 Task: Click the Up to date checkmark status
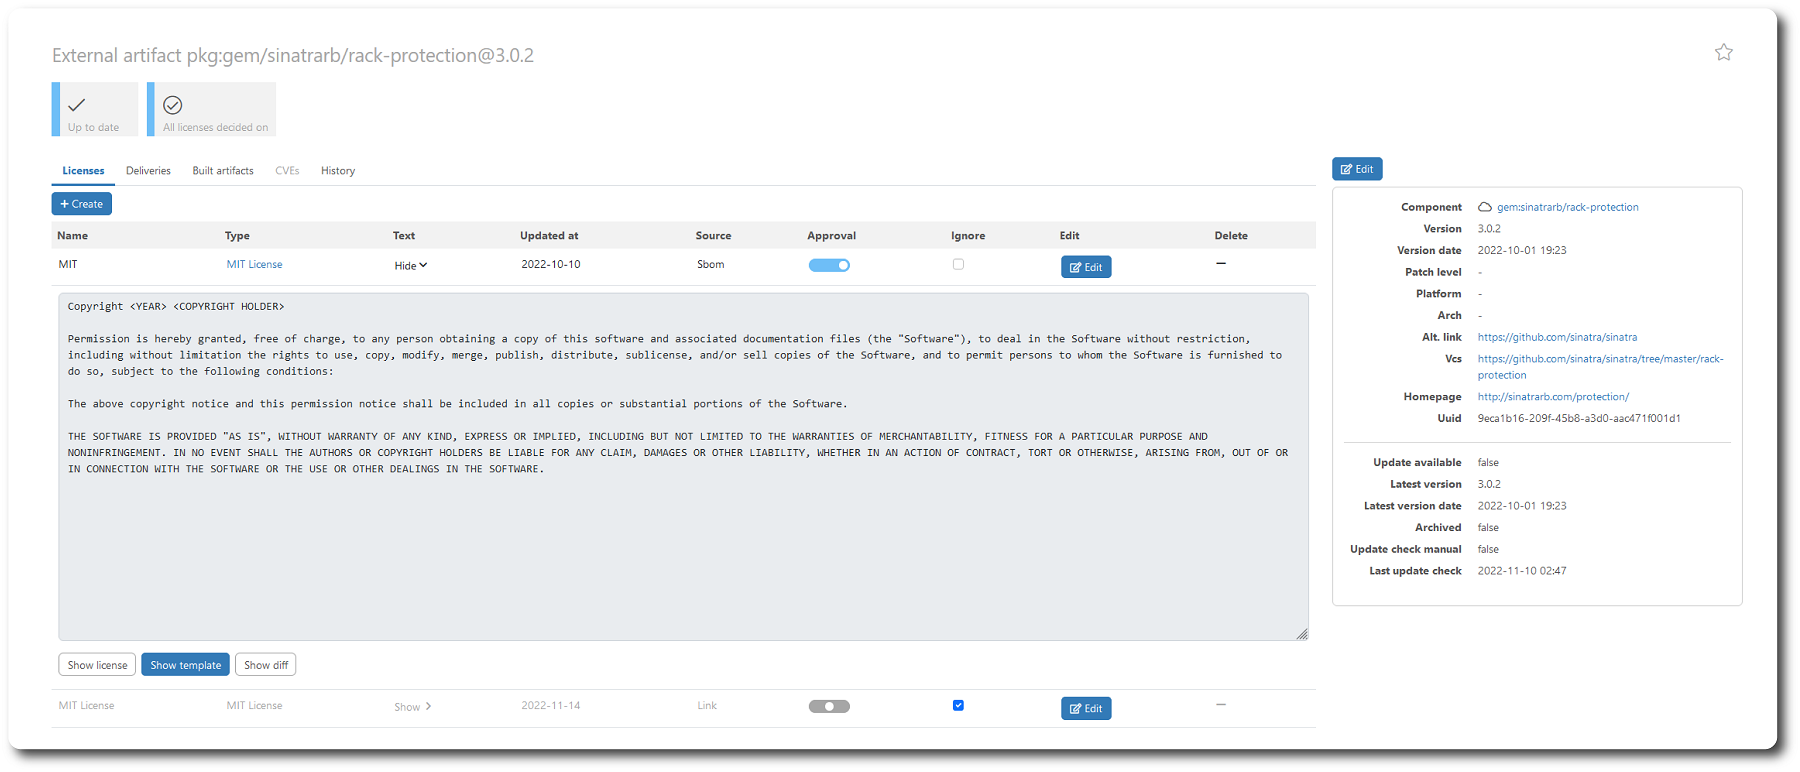(95, 109)
